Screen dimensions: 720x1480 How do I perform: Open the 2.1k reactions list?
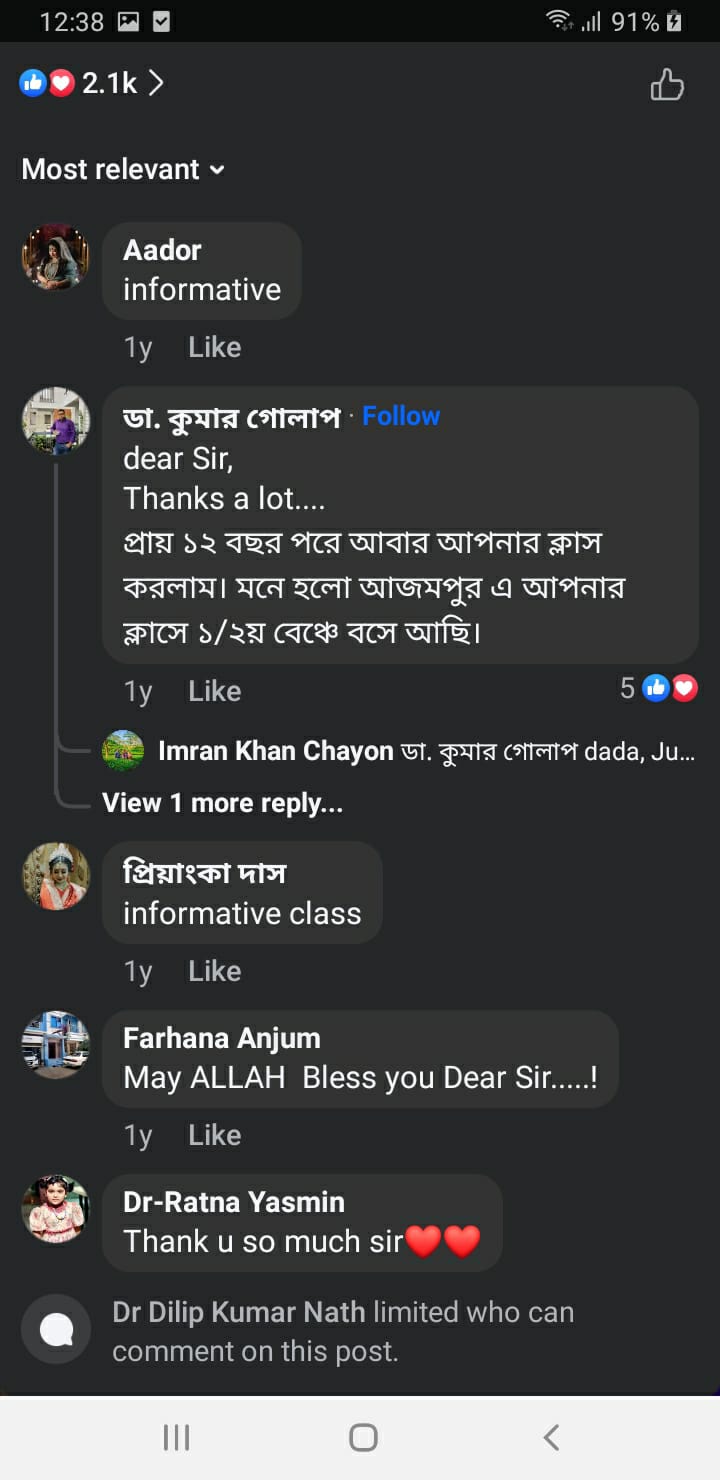click(x=92, y=83)
